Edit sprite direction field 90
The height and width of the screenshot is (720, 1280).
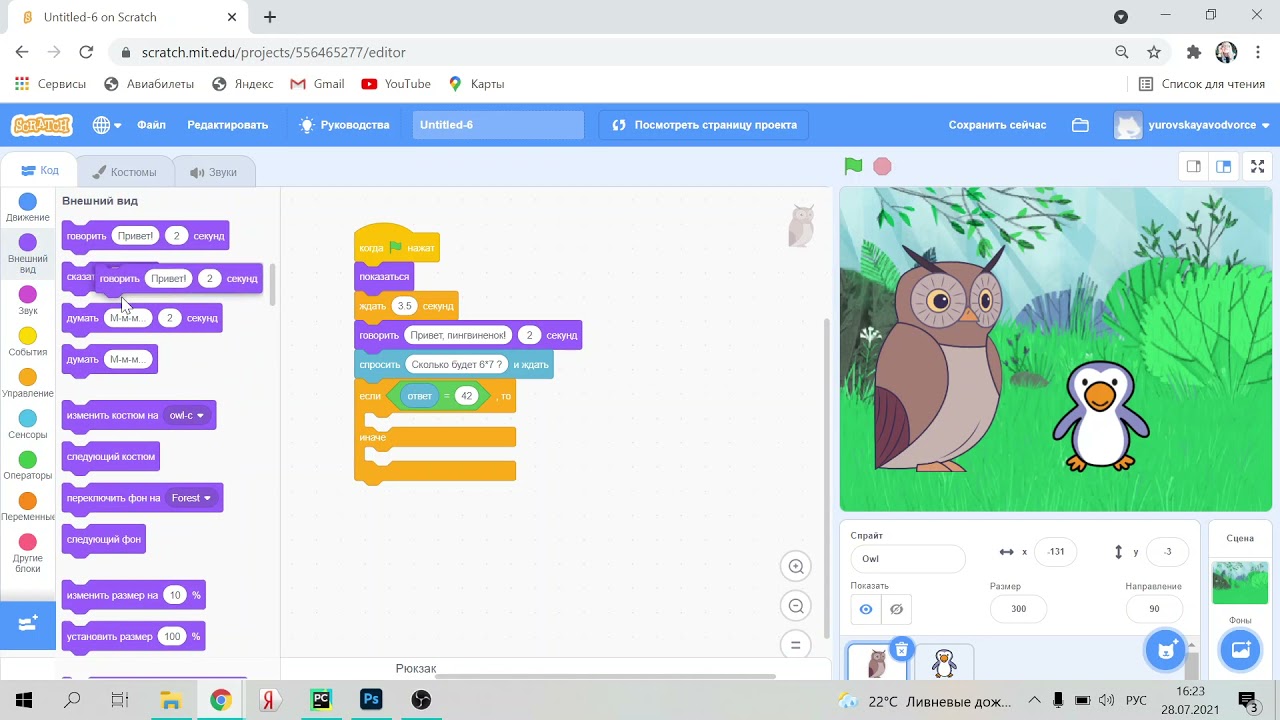[1154, 608]
